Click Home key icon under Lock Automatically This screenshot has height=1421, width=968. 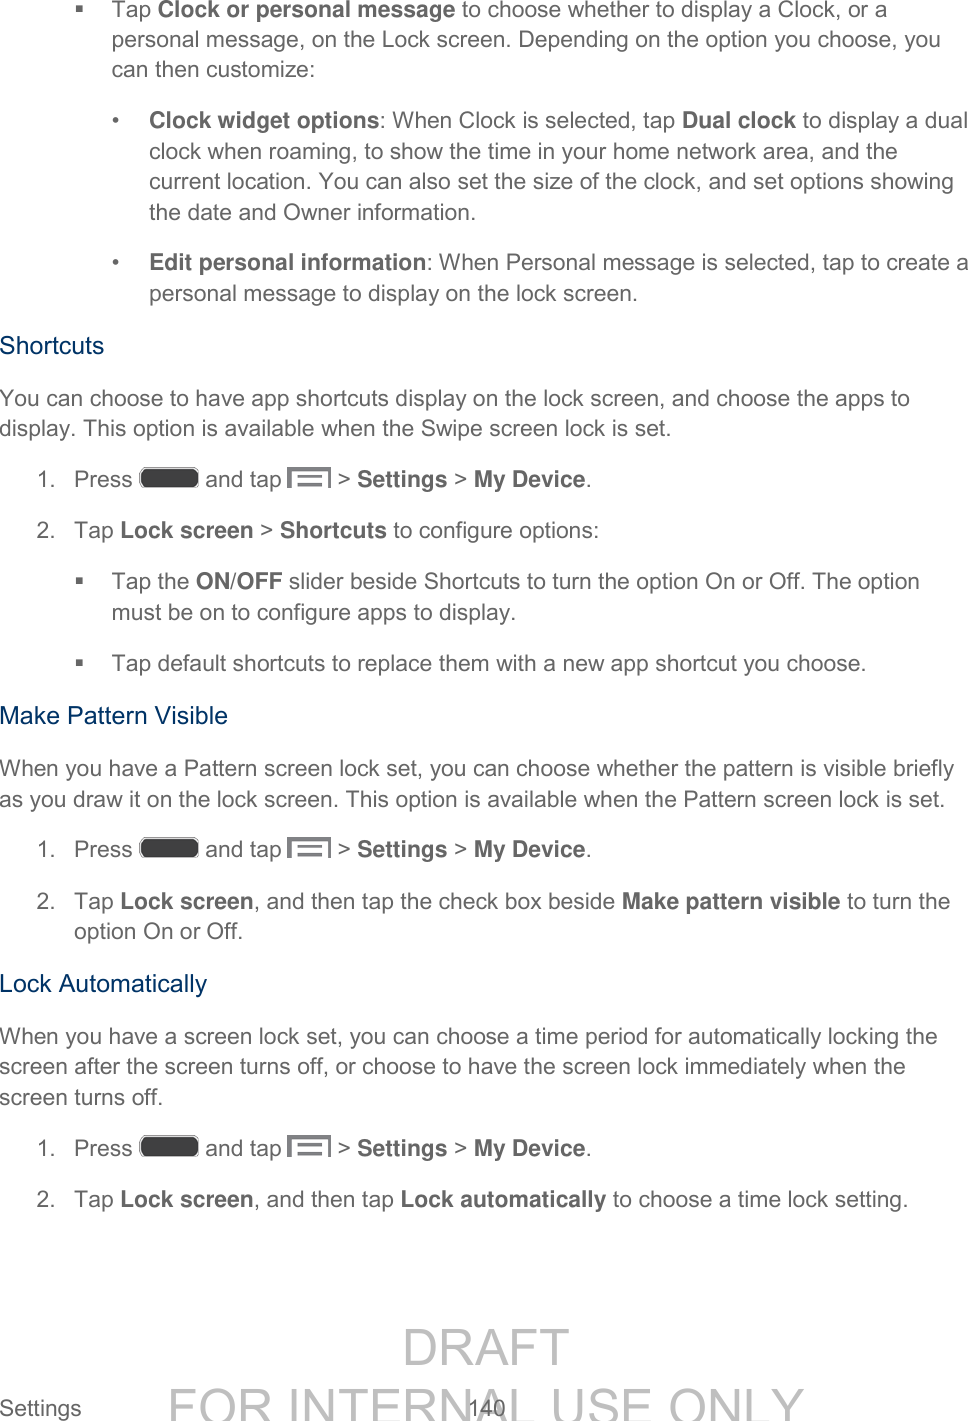click(x=169, y=1147)
